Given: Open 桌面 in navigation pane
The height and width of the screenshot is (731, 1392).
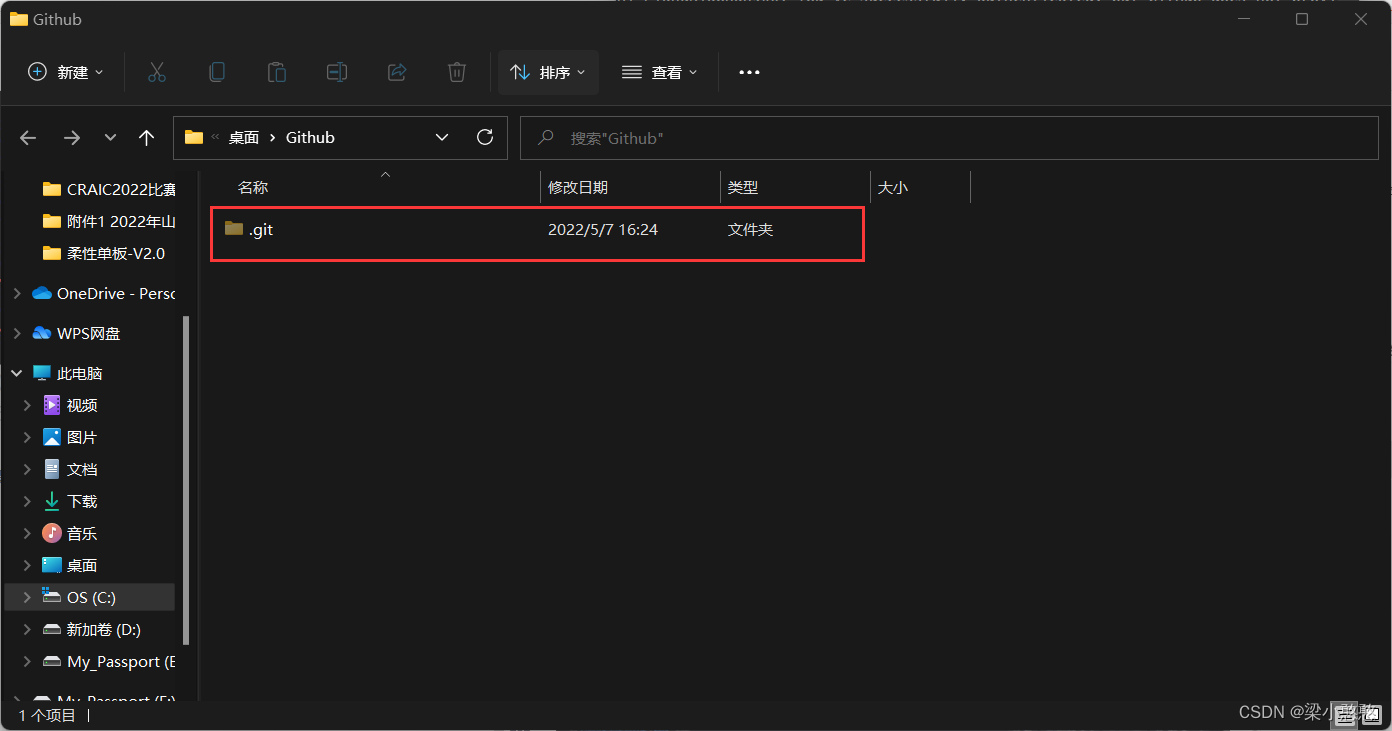Looking at the screenshot, I should click(x=70, y=565).
